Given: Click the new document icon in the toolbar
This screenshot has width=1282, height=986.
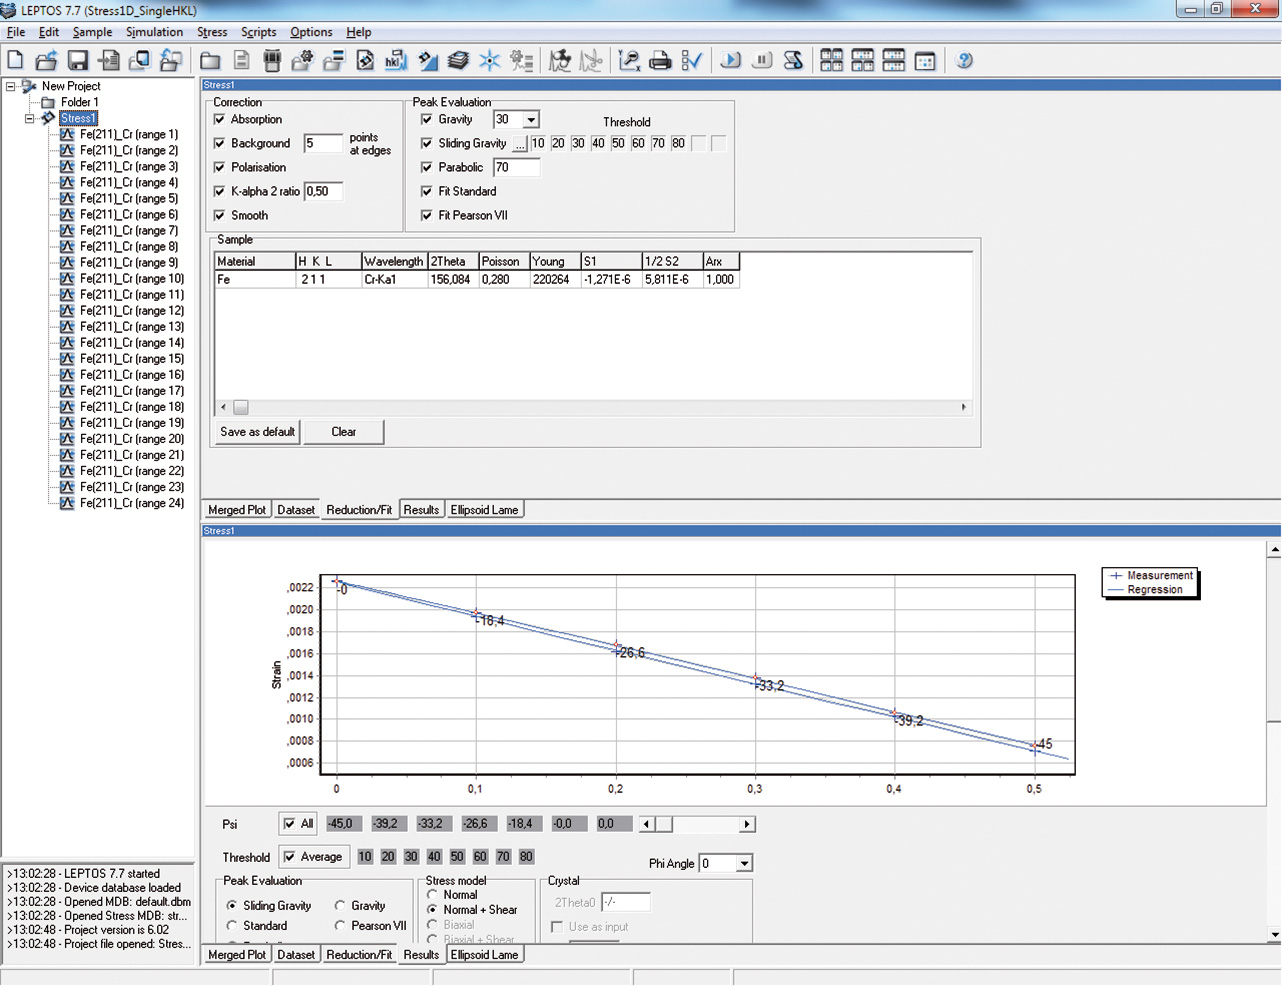Looking at the screenshot, I should pyautogui.click(x=15, y=61).
